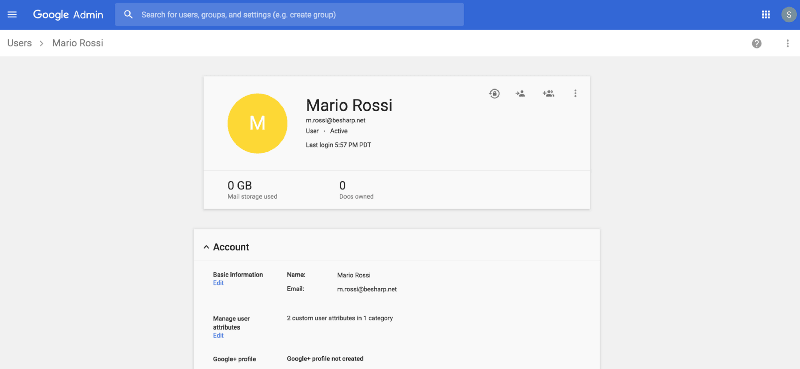Open more options on user card
800x369 pixels.
(x=576, y=93)
